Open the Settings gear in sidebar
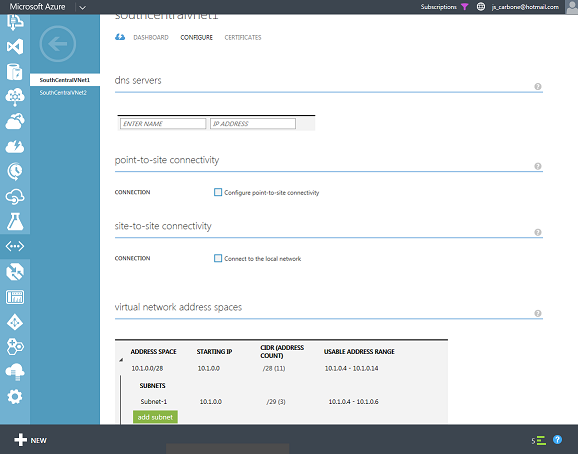Viewport: 578px width, 454px height. 15,397
